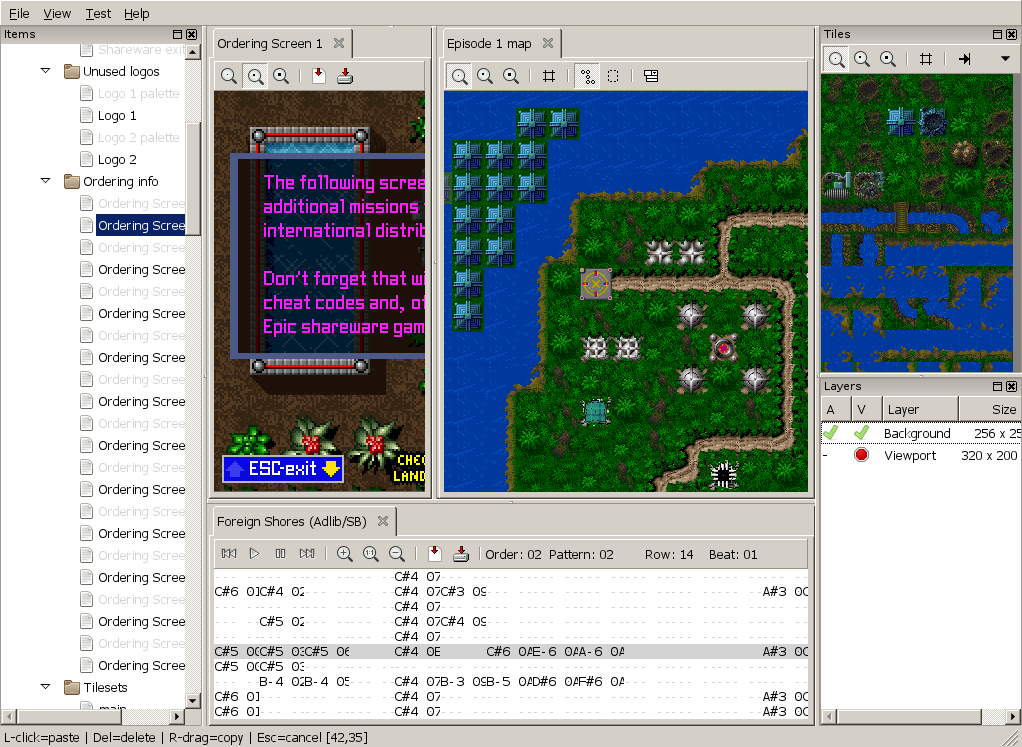Zoom out on the music pattern view
The height and width of the screenshot is (747, 1022).
[x=396, y=554]
